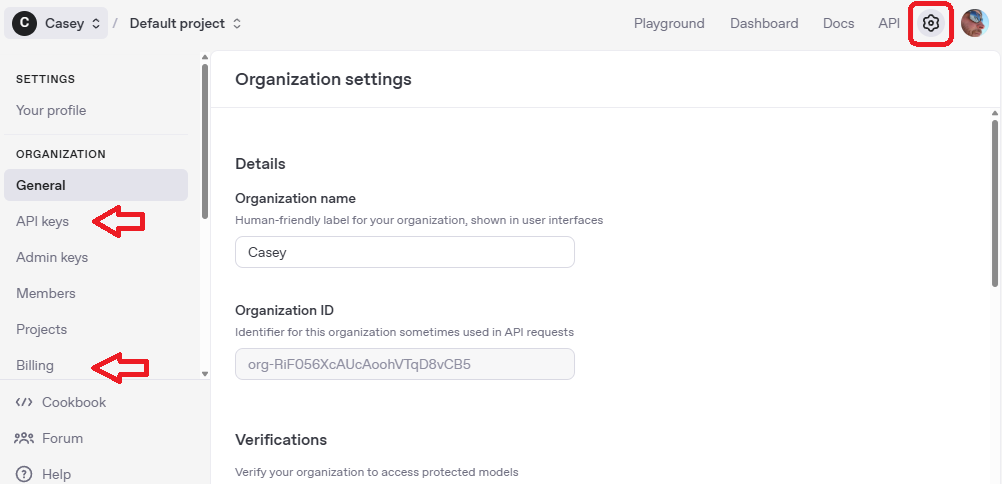
Task: Go to Your profile settings
Action: coord(51,110)
